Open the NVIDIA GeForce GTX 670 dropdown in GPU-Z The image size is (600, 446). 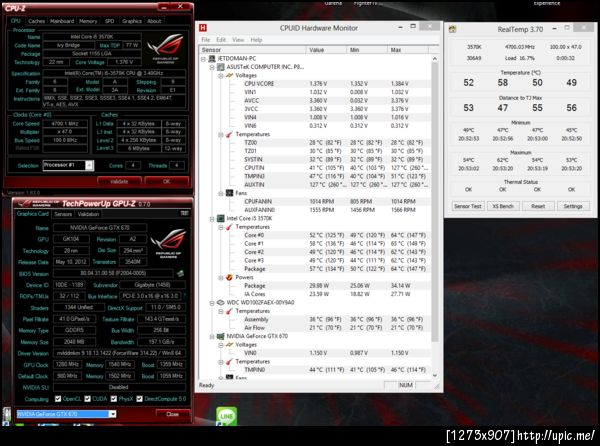click(112, 414)
